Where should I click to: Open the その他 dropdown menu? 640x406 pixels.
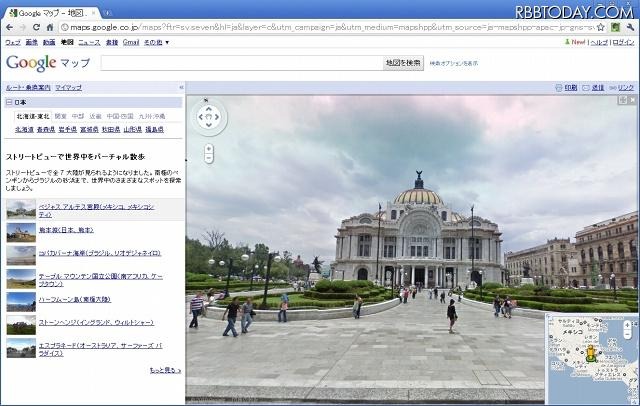tap(156, 42)
